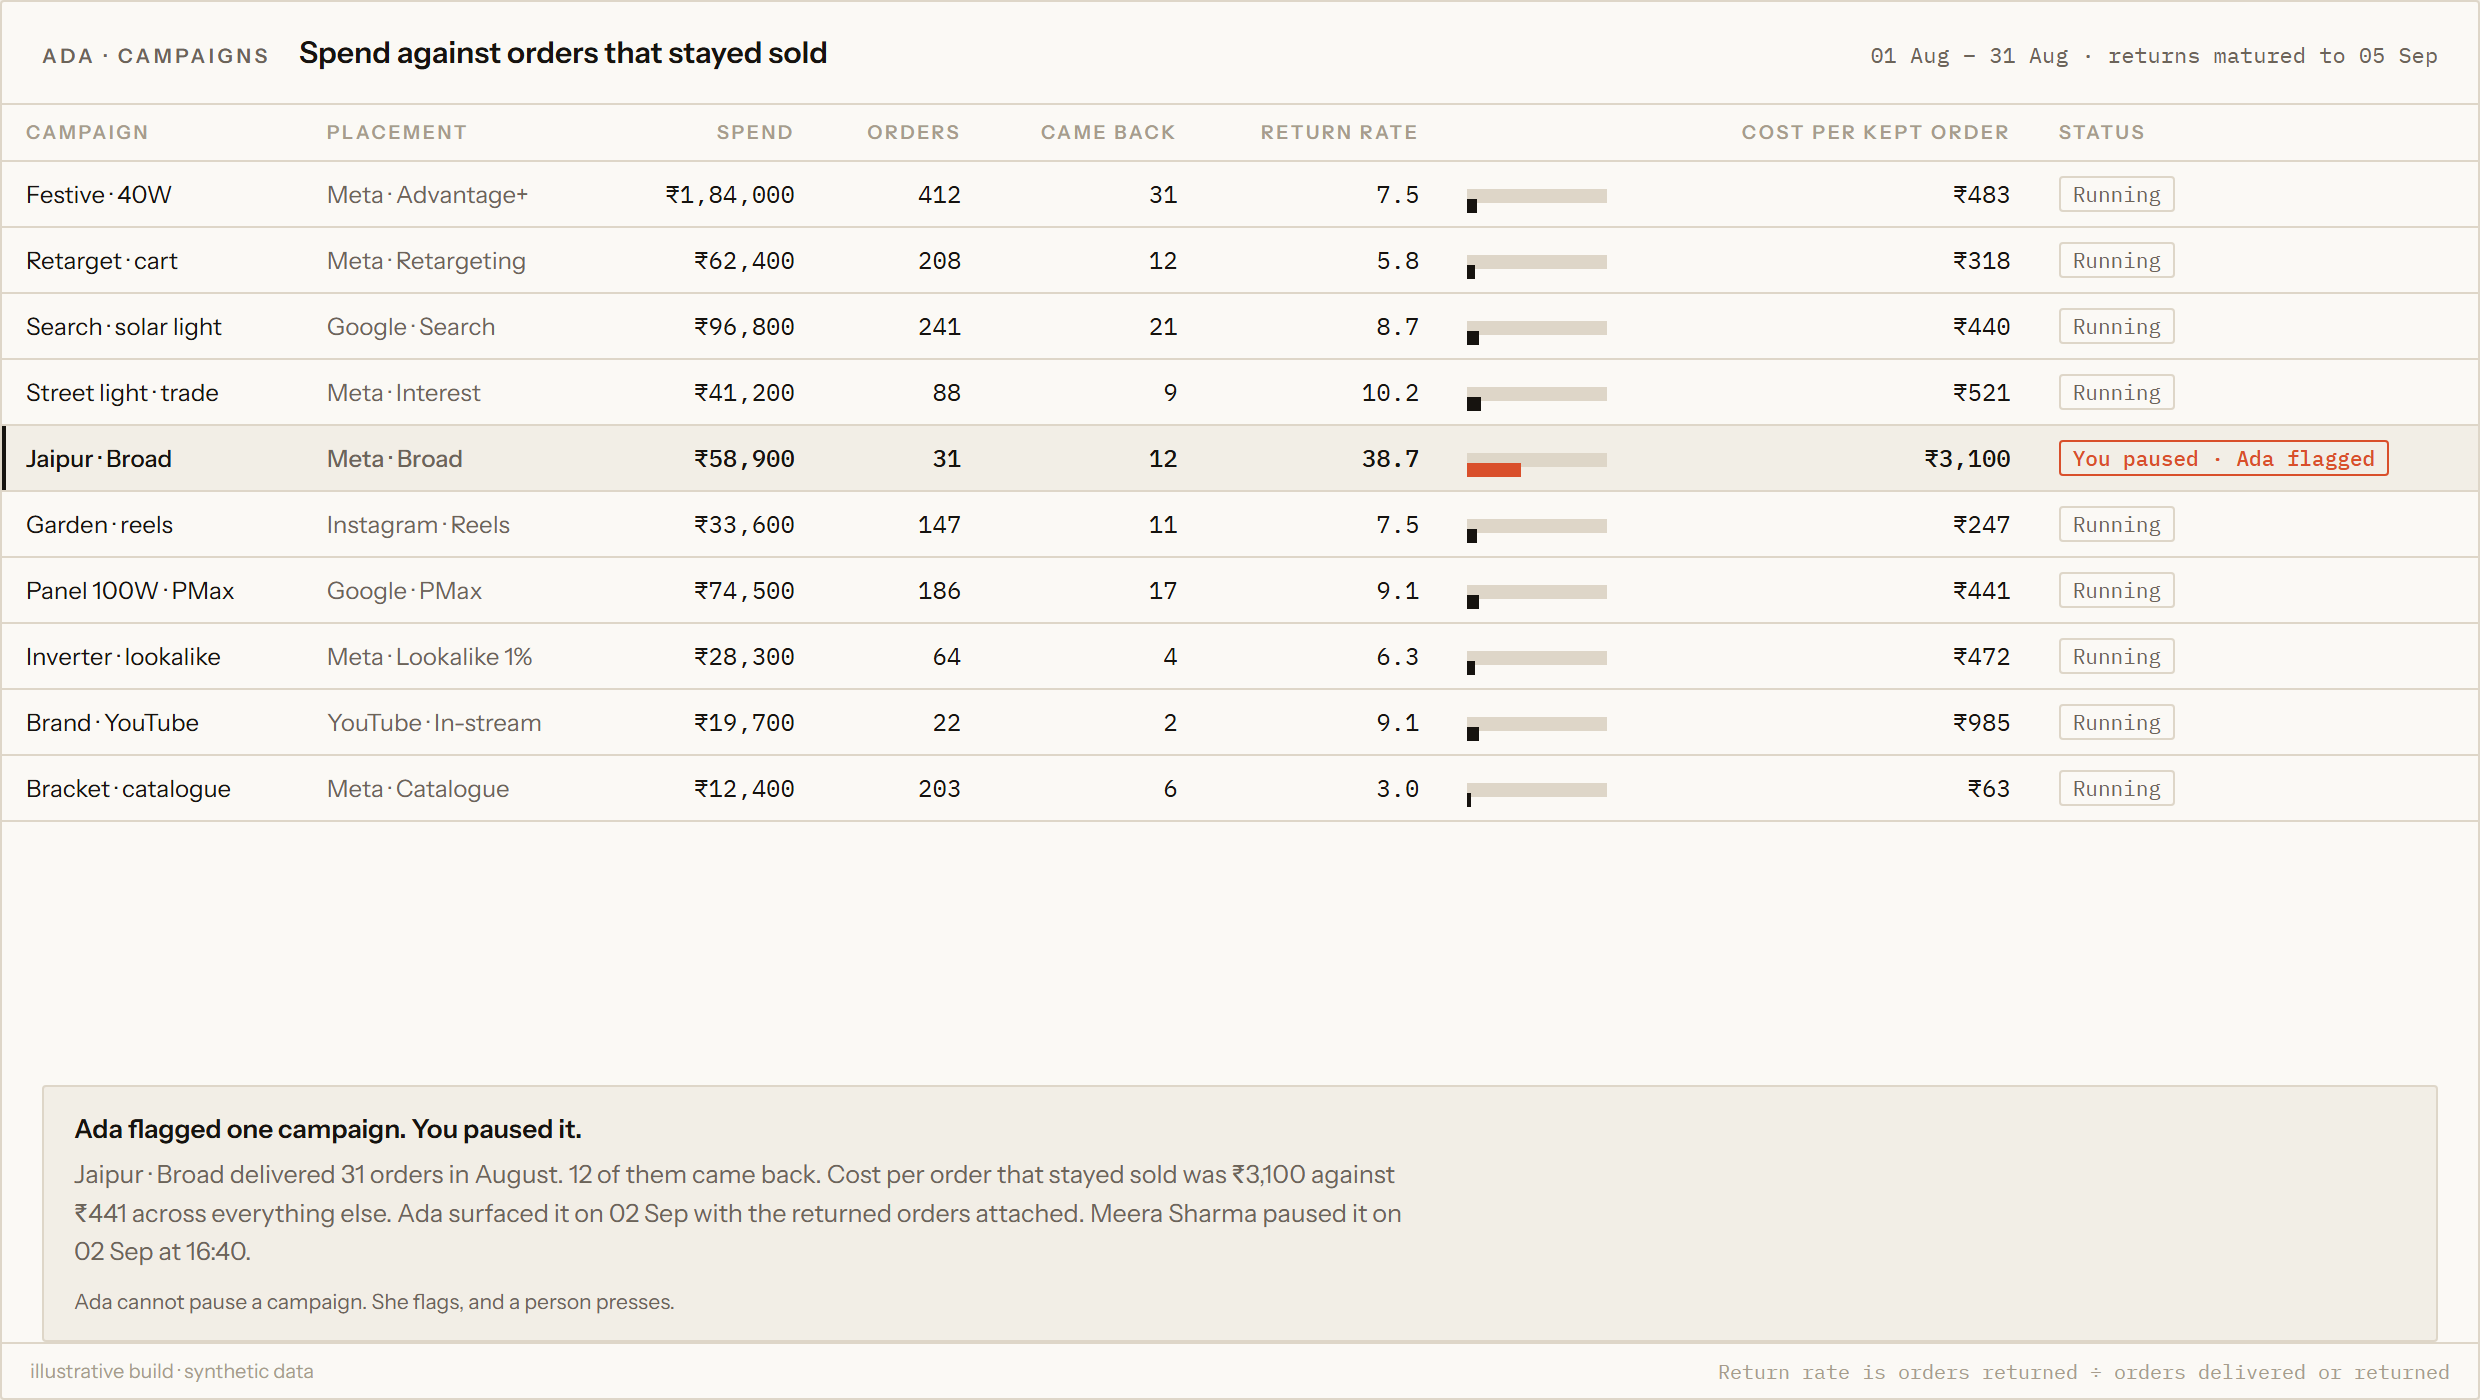Open the Festive · 40W campaign row
This screenshot has width=2480, height=1400.
tap(1240, 195)
